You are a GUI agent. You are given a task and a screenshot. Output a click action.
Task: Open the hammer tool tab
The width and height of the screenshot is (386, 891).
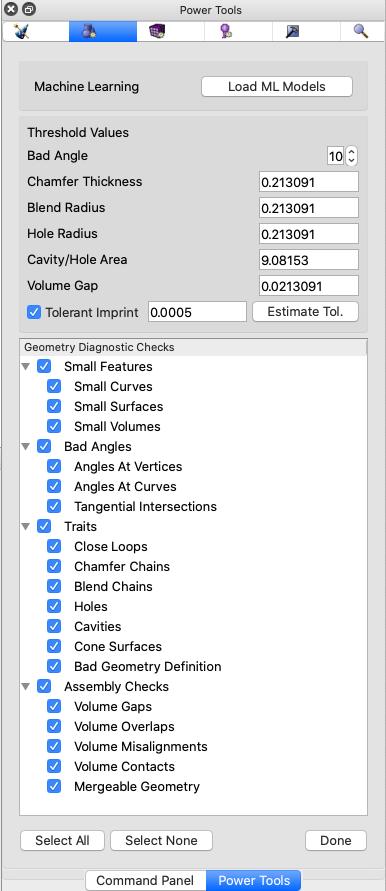tap(293, 32)
